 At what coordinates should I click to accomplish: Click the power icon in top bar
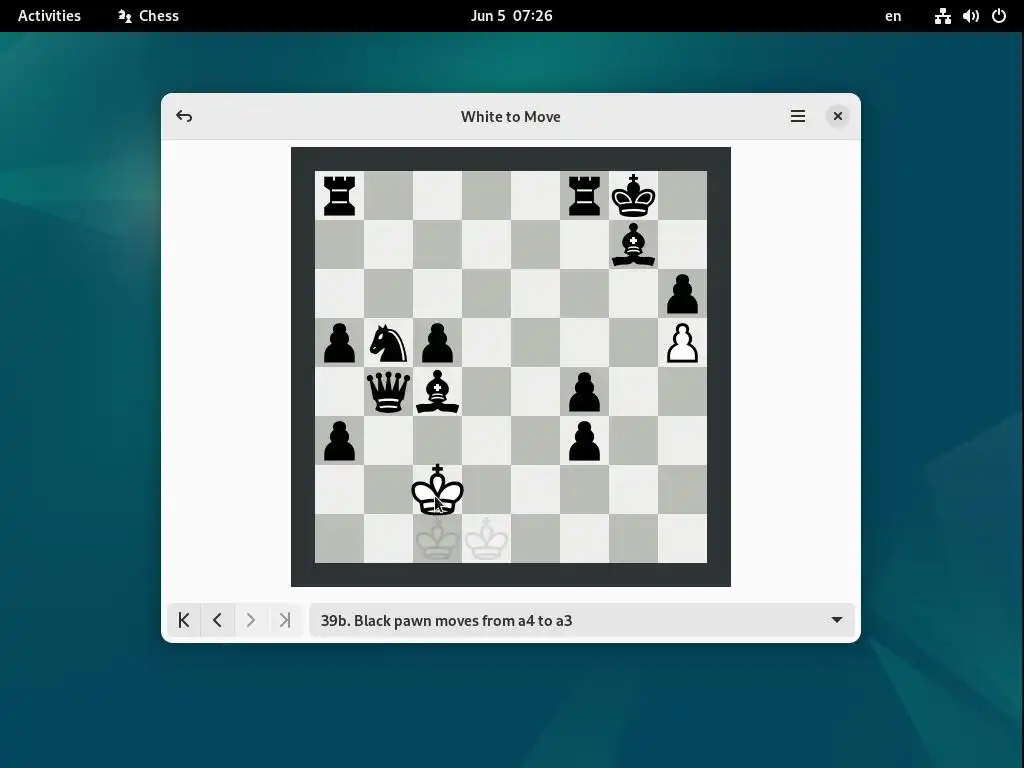999,16
